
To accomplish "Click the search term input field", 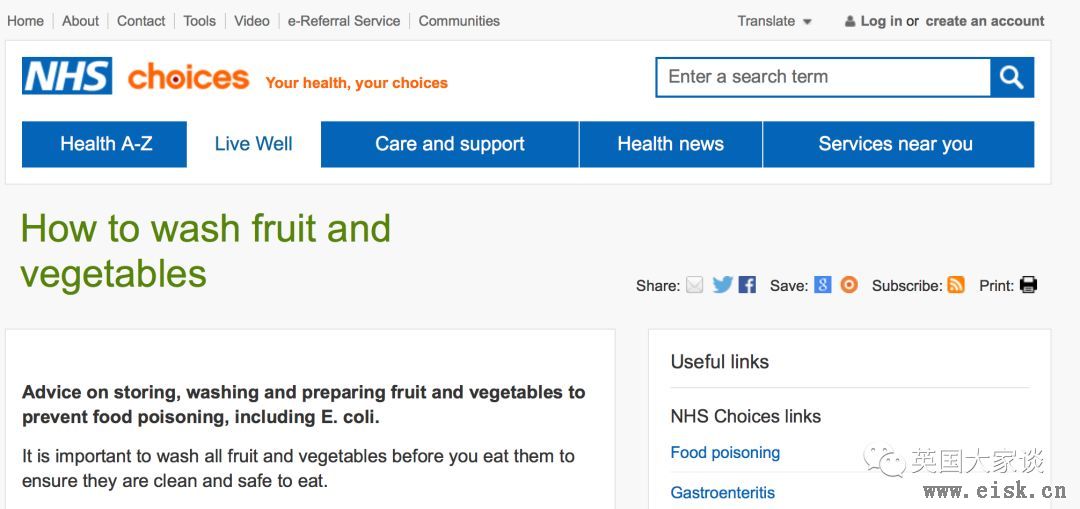I will [x=823, y=77].
